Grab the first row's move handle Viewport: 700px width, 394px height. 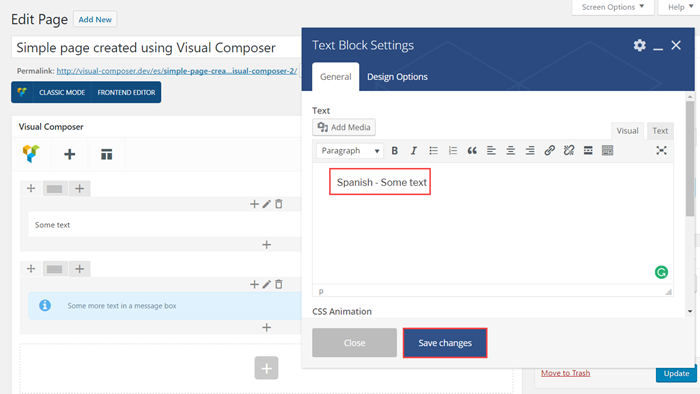31,188
